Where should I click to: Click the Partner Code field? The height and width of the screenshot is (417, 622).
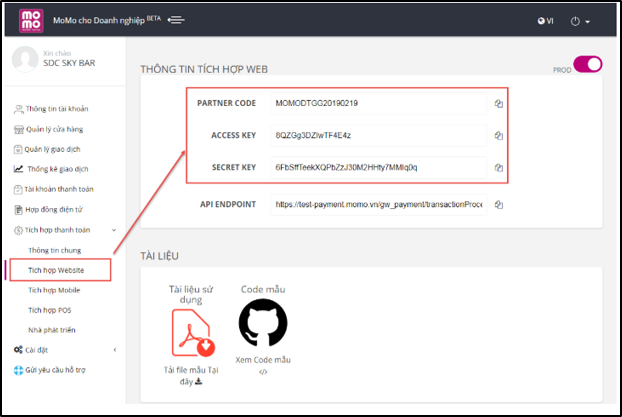pos(378,104)
